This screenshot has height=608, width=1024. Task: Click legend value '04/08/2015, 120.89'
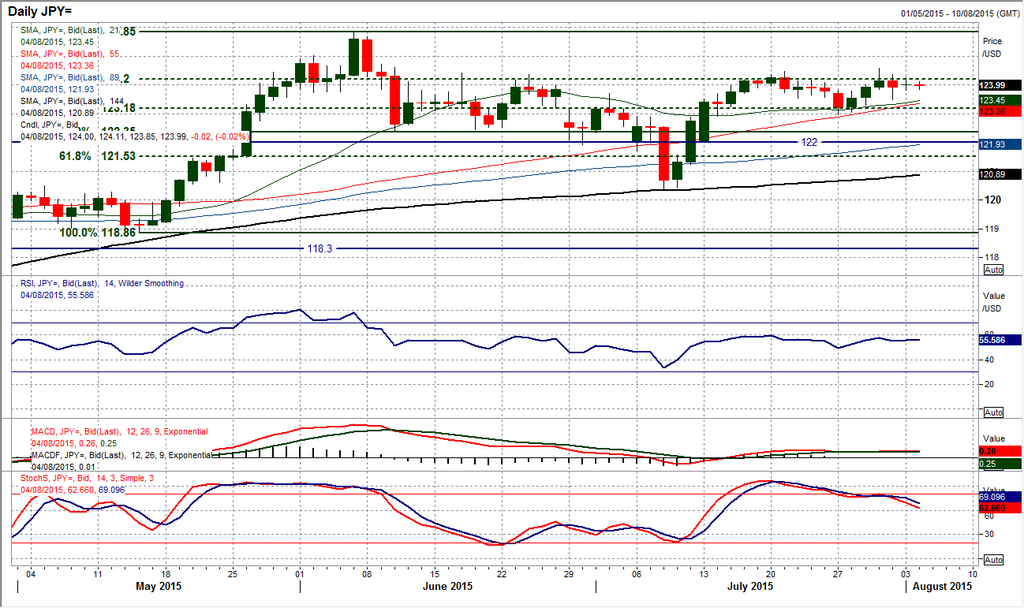click(57, 113)
